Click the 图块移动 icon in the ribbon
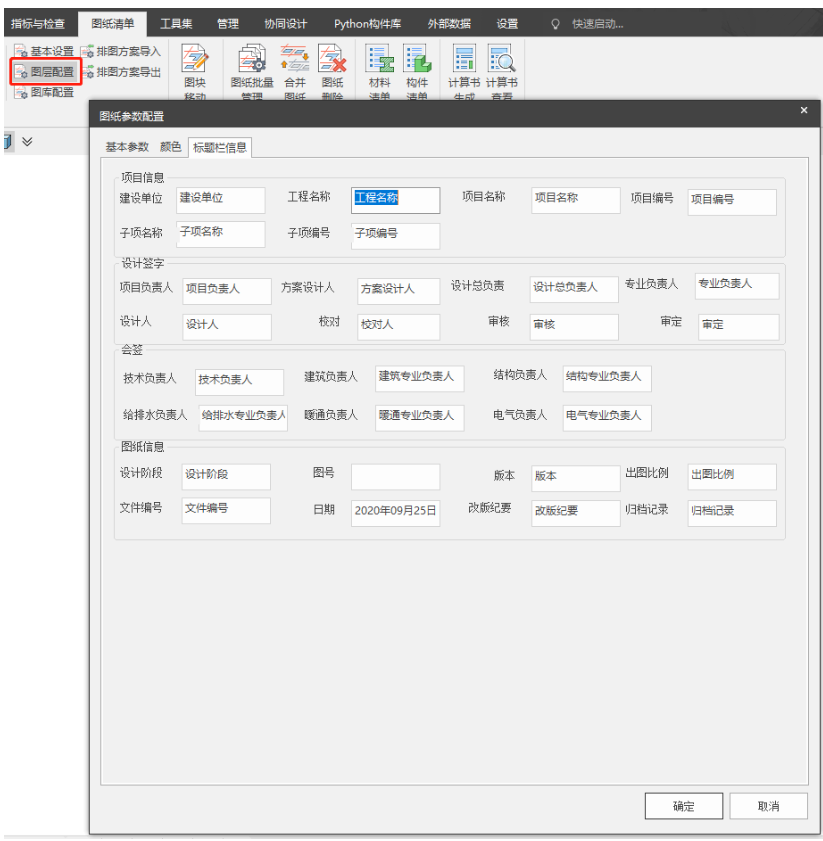This screenshot has height=841, width=823. click(194, 62)
